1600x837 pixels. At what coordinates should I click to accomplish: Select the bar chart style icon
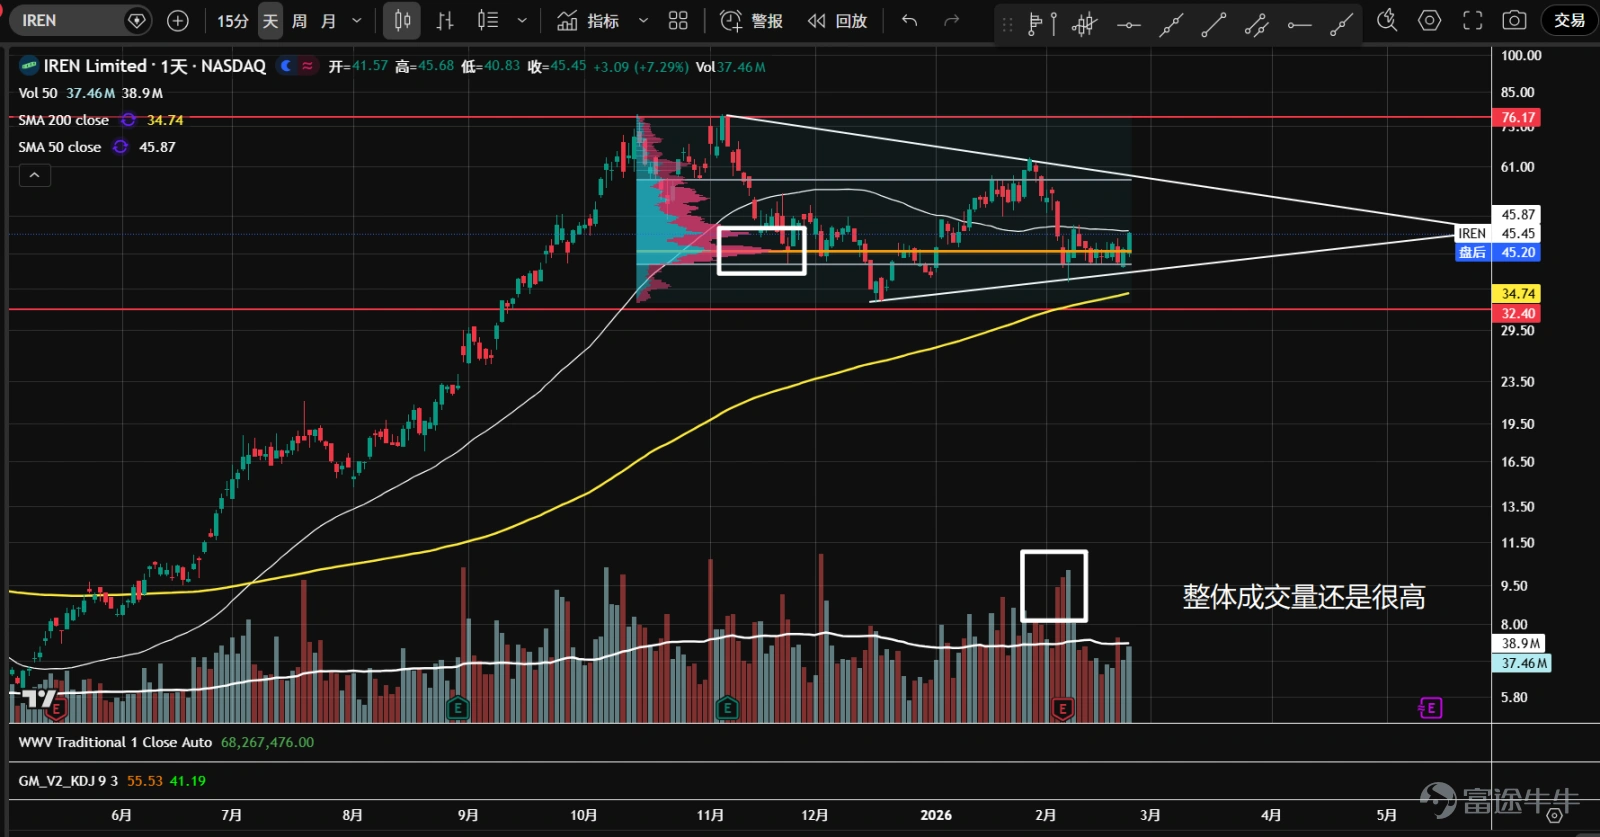pos(445,20)
